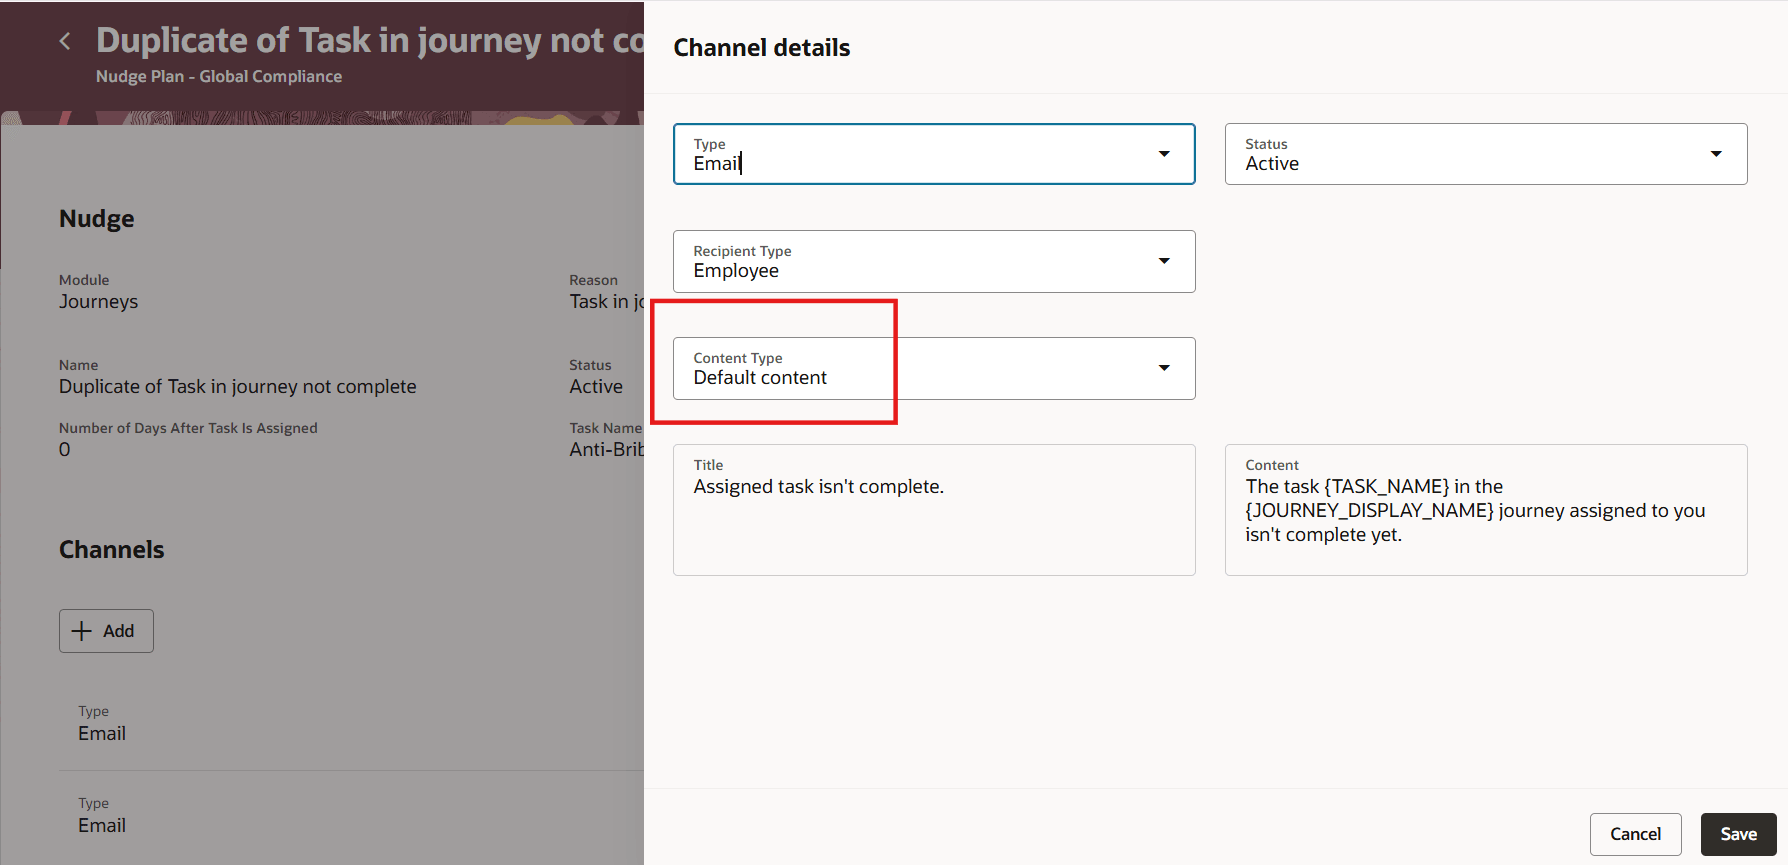Click the plus icon on Add button
This screenshot has width=1788, height=865.
[x=82, y=631]
